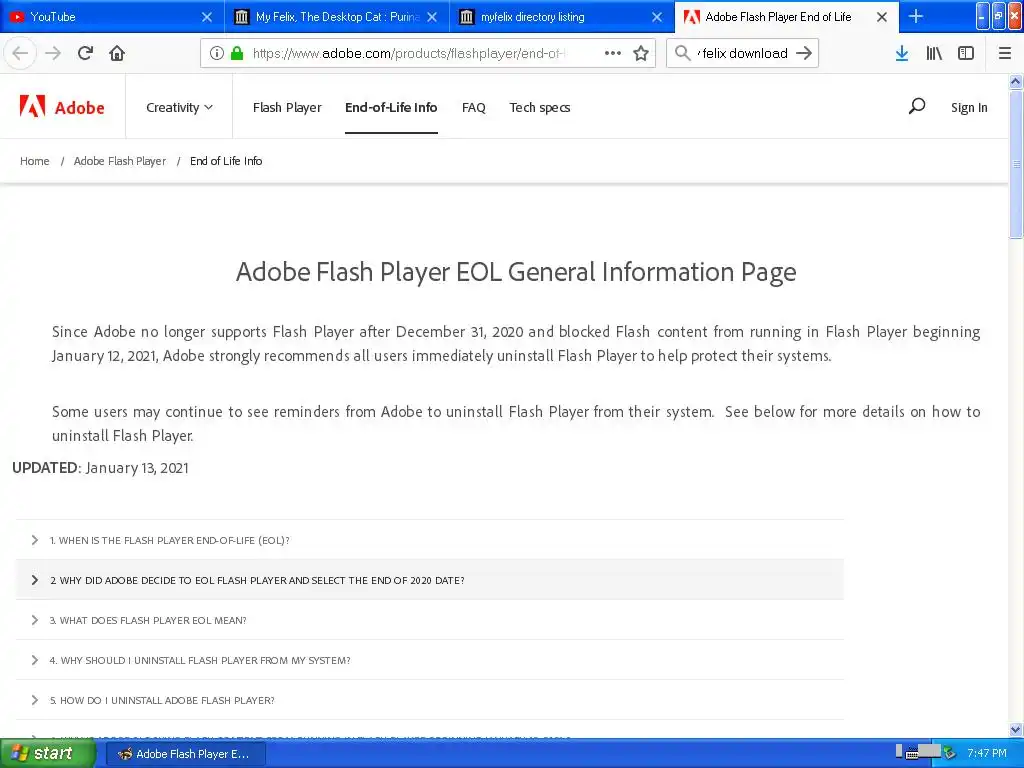Open page actions three-dot menu
Image resolution: width=1024 pixels, height=768 pixels.
tap(613, 53)
